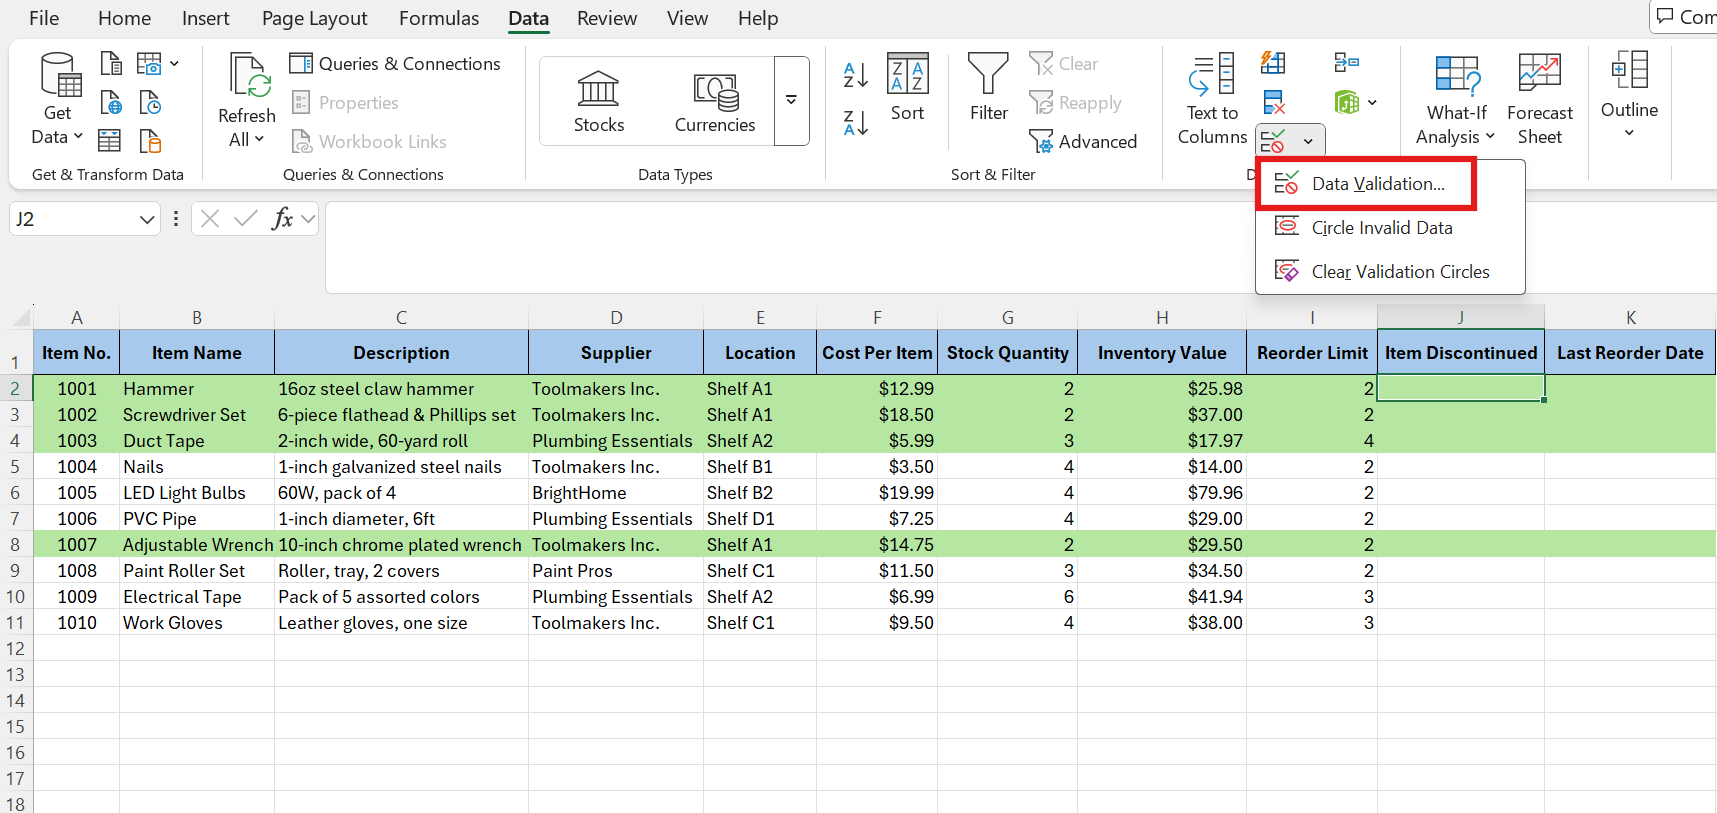Viewport: 1717px width, 813px height.
Task: Sort ascending with the A to Z icon
Action: tap(855, 75)
